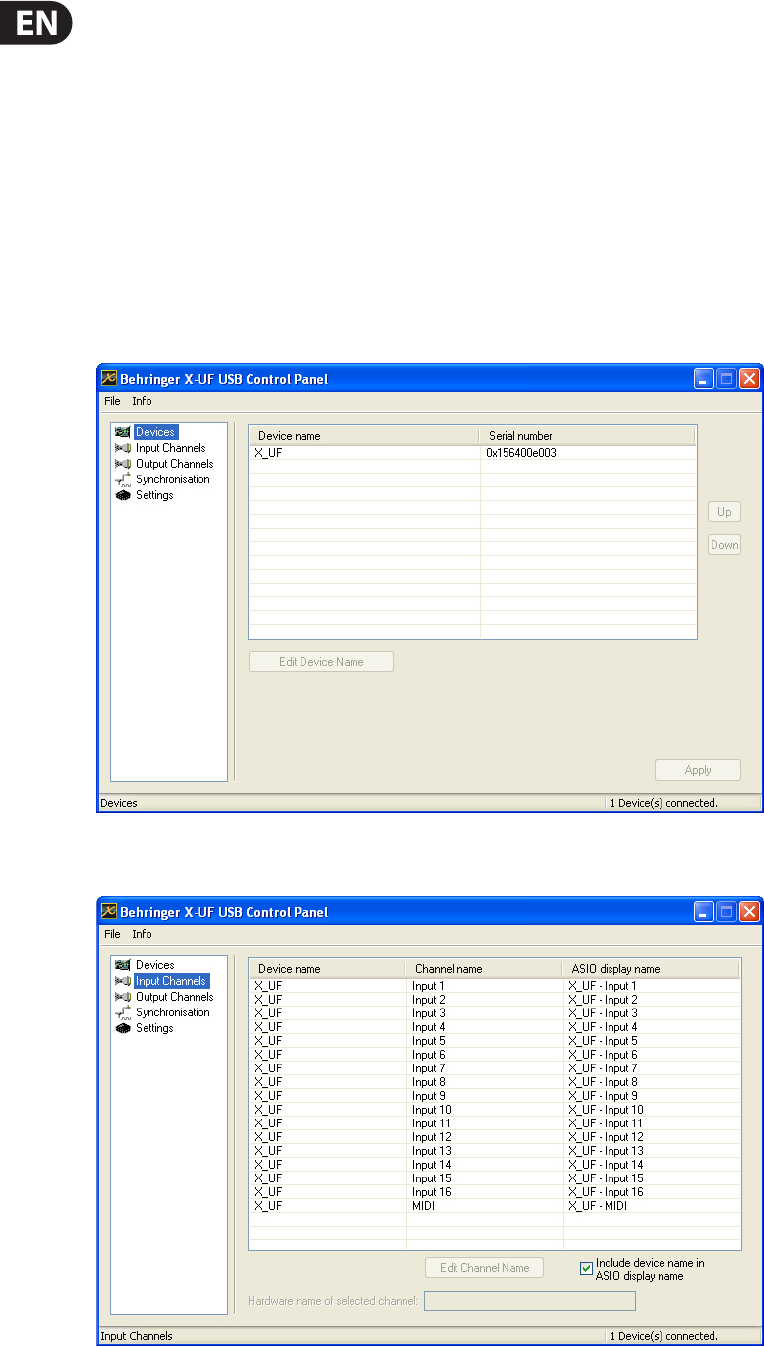
Task: Minimize the Input Channels control panel window
Action: (x=705, y=912)
